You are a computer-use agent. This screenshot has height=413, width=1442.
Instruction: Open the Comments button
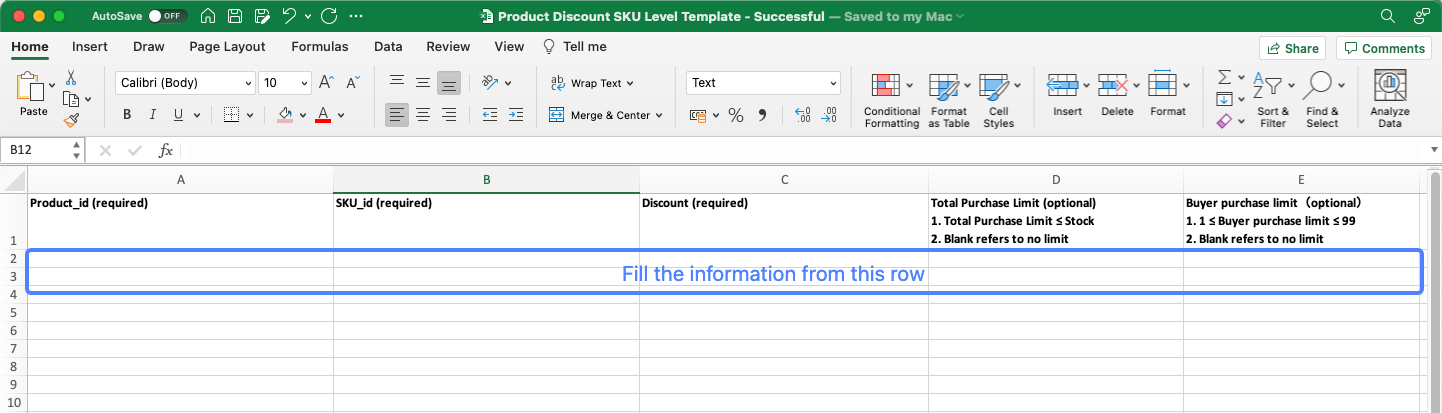point(1383,48)
